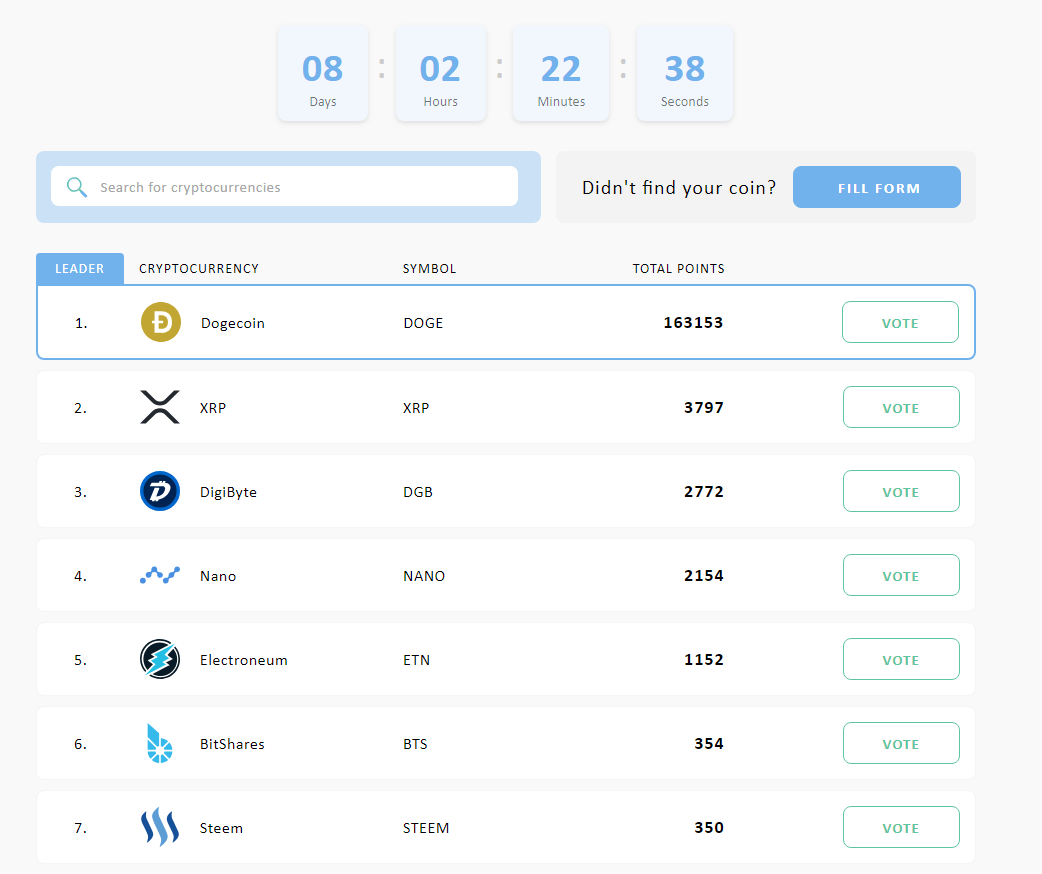Click the ETN symbol text
The image size is (1042, 874).
417,660
